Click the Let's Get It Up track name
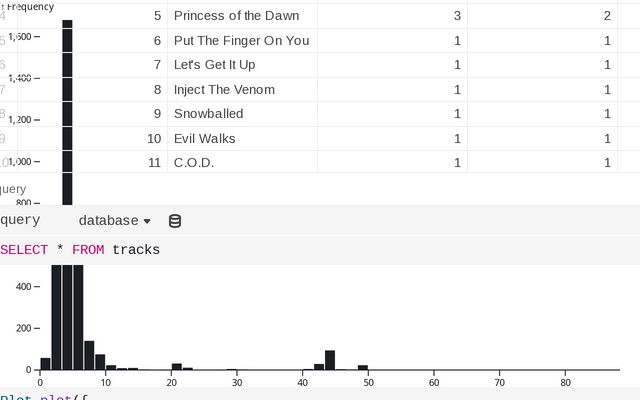 click(214, 65)
